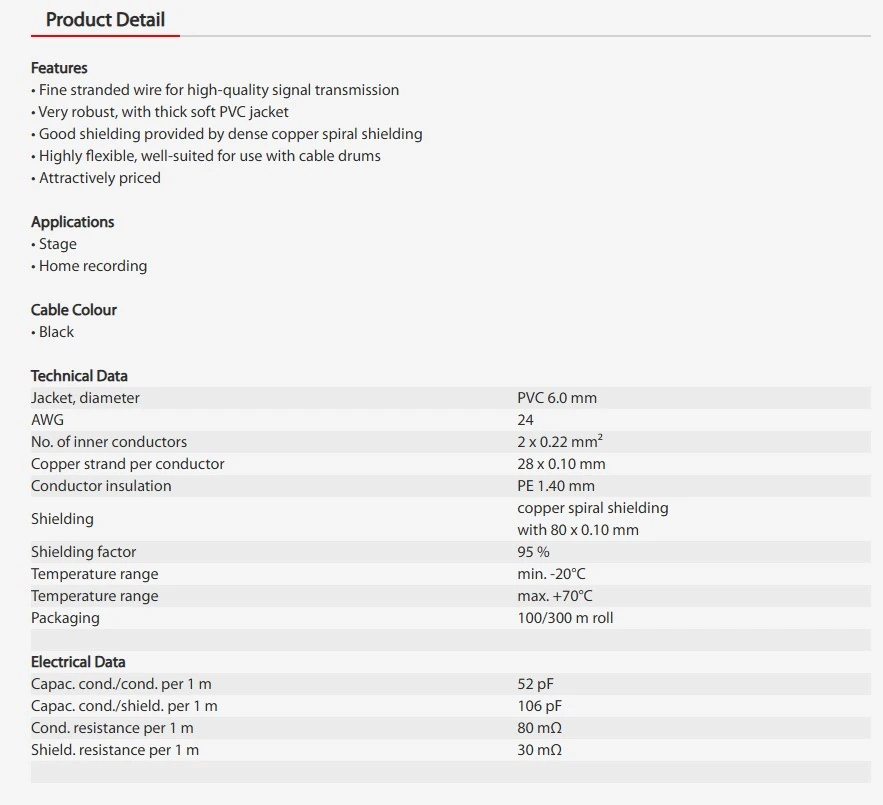883x805 pixels.
Task: Click the '100/300 m roll' packaging value
Action: click(x=565, y=618)
